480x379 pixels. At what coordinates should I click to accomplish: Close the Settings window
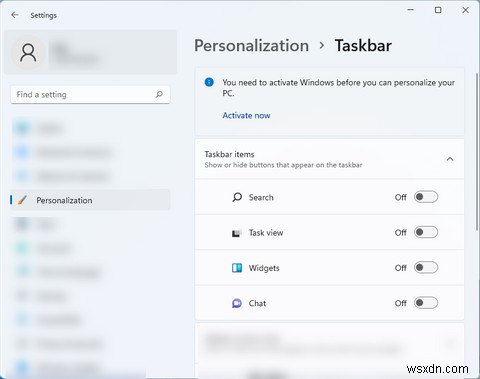pos(465,10)
